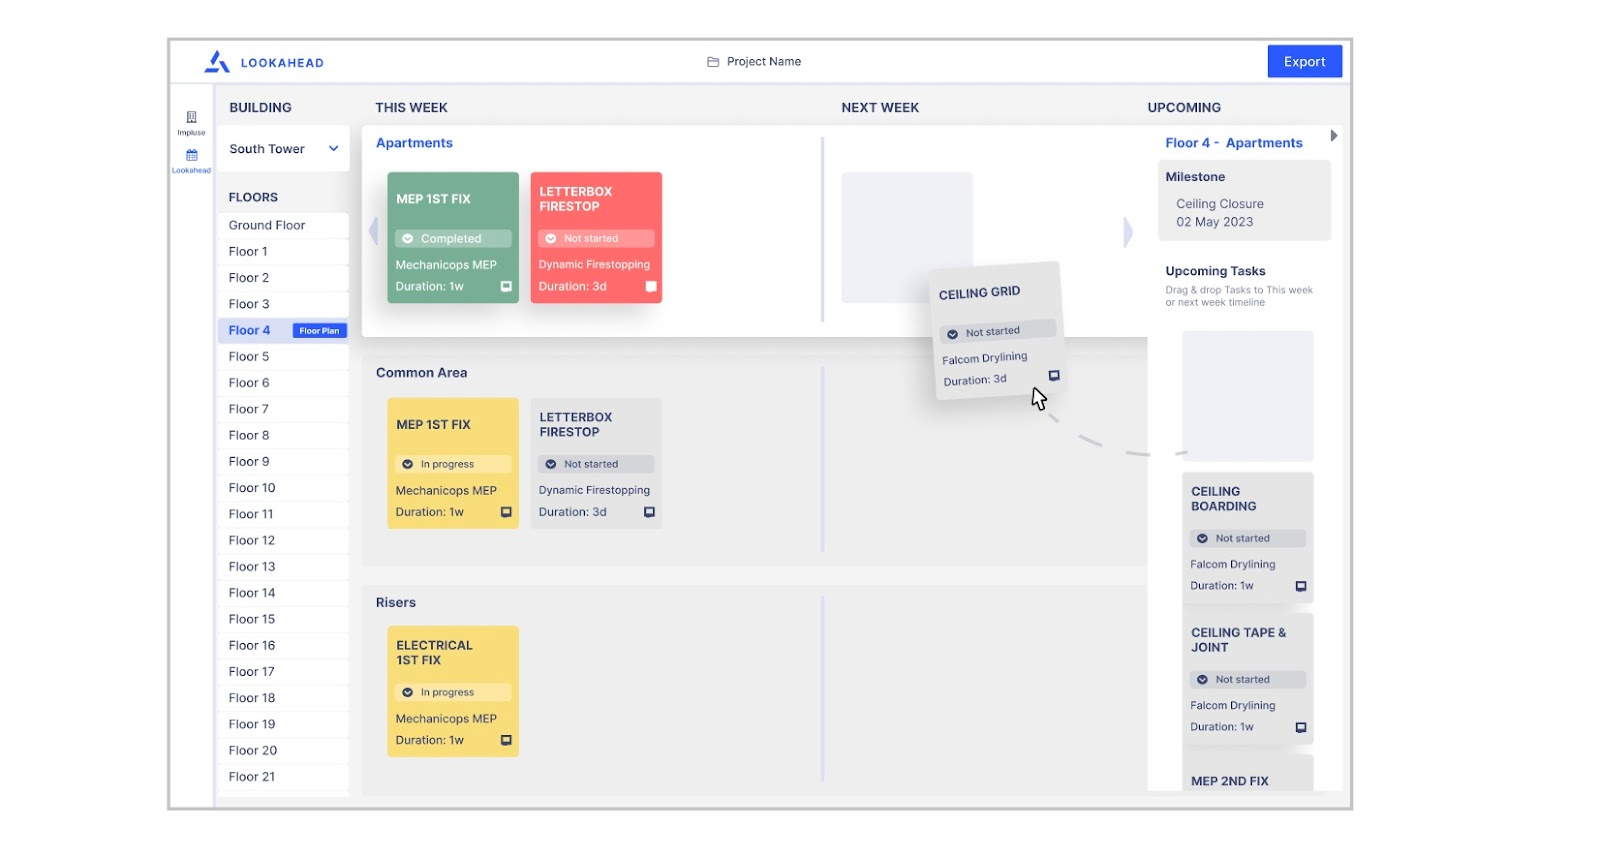This screenshot has width=1600, height=858.
Task: Open Not started status on Ceiling Boarding card
Action: pyautogui.click(x=1247, y=538)
